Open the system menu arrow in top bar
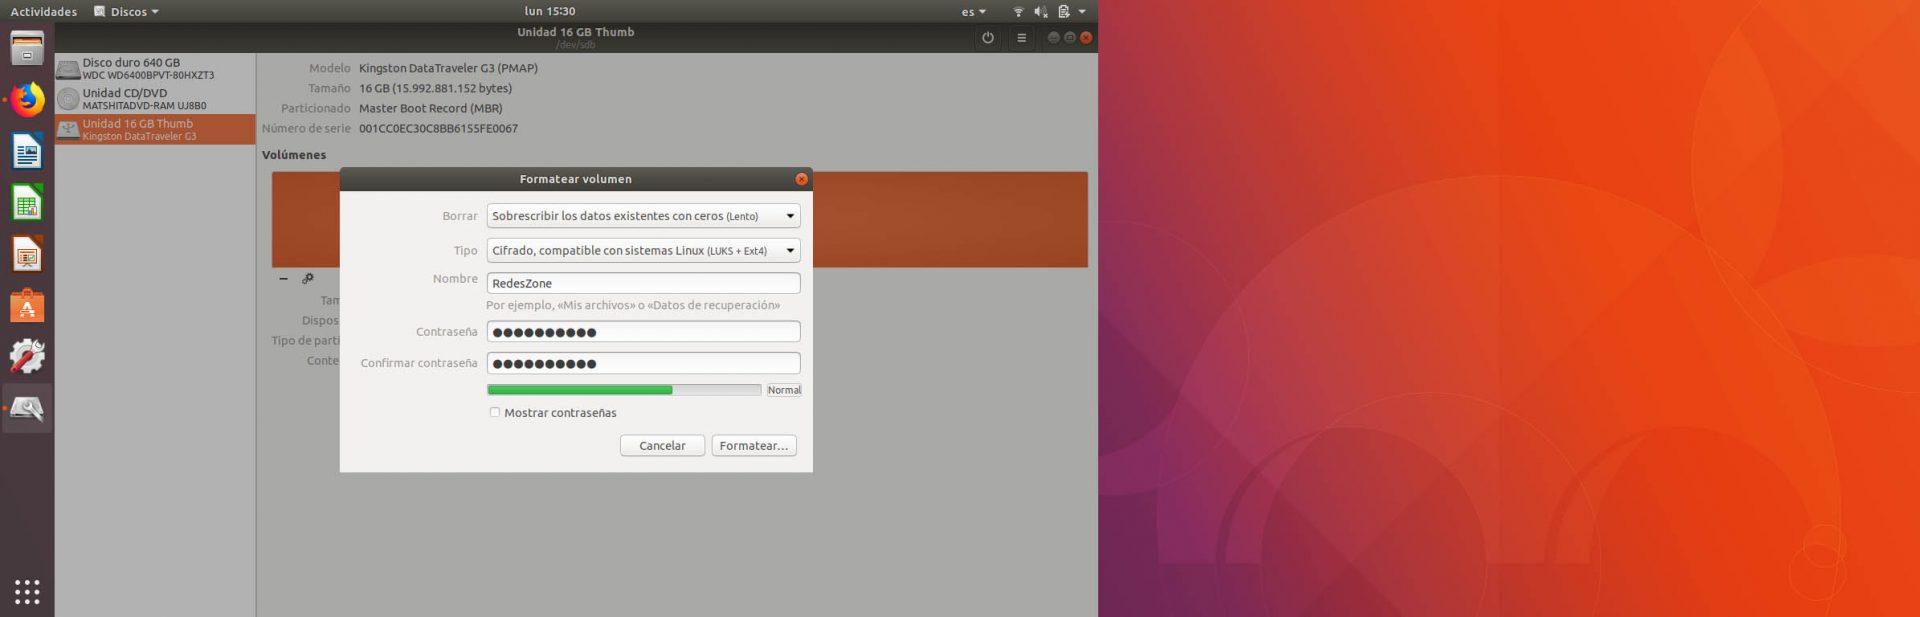The image size is (1920, 617). (x=1082, y=12)
